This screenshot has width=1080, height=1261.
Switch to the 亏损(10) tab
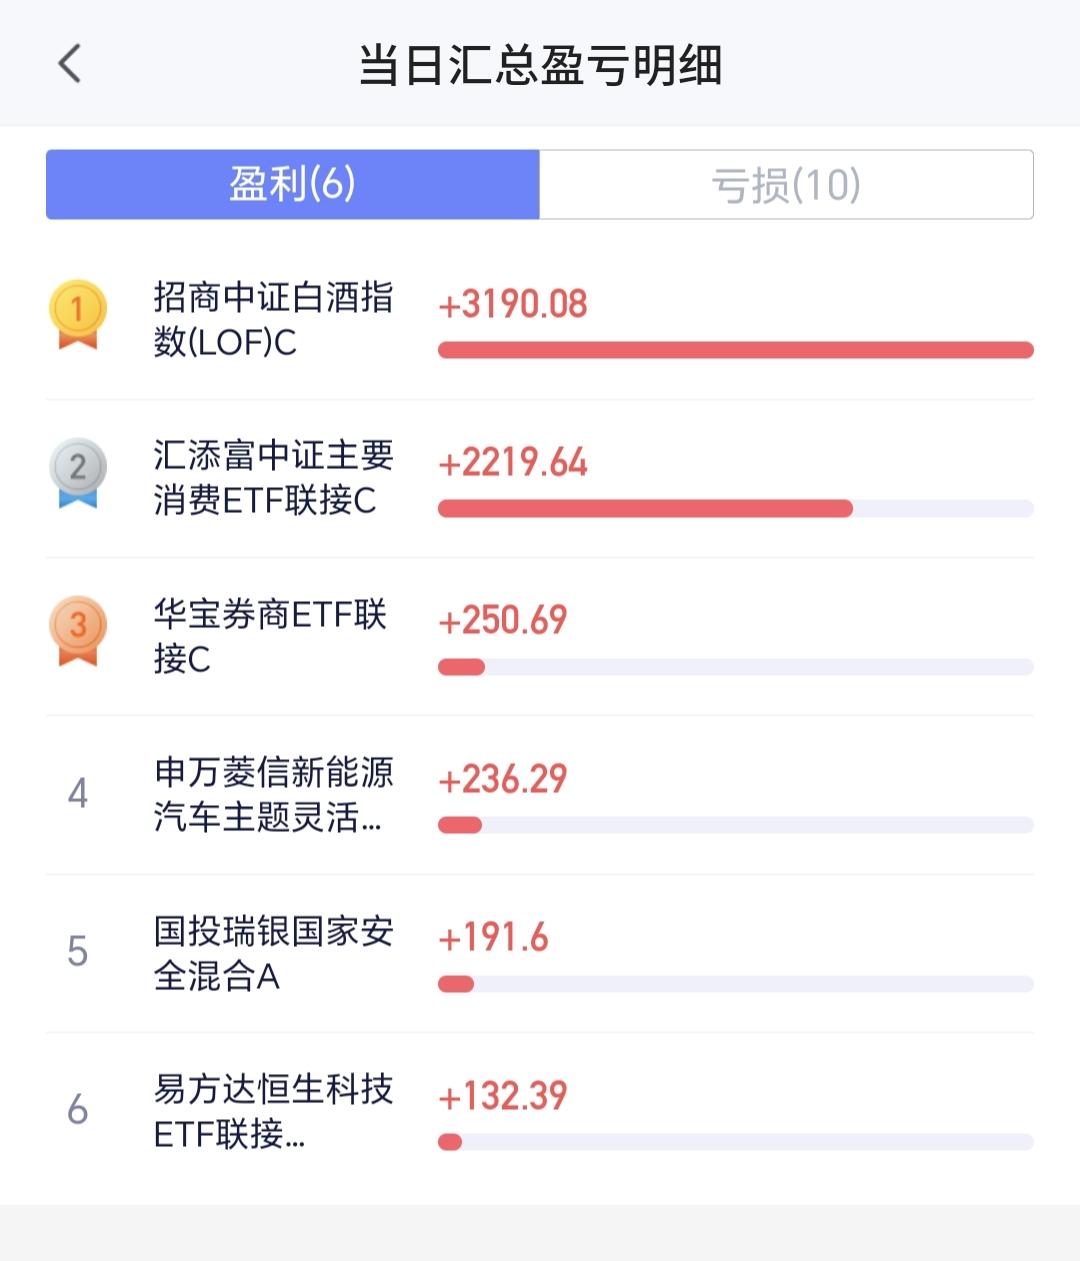click(786, 184)
